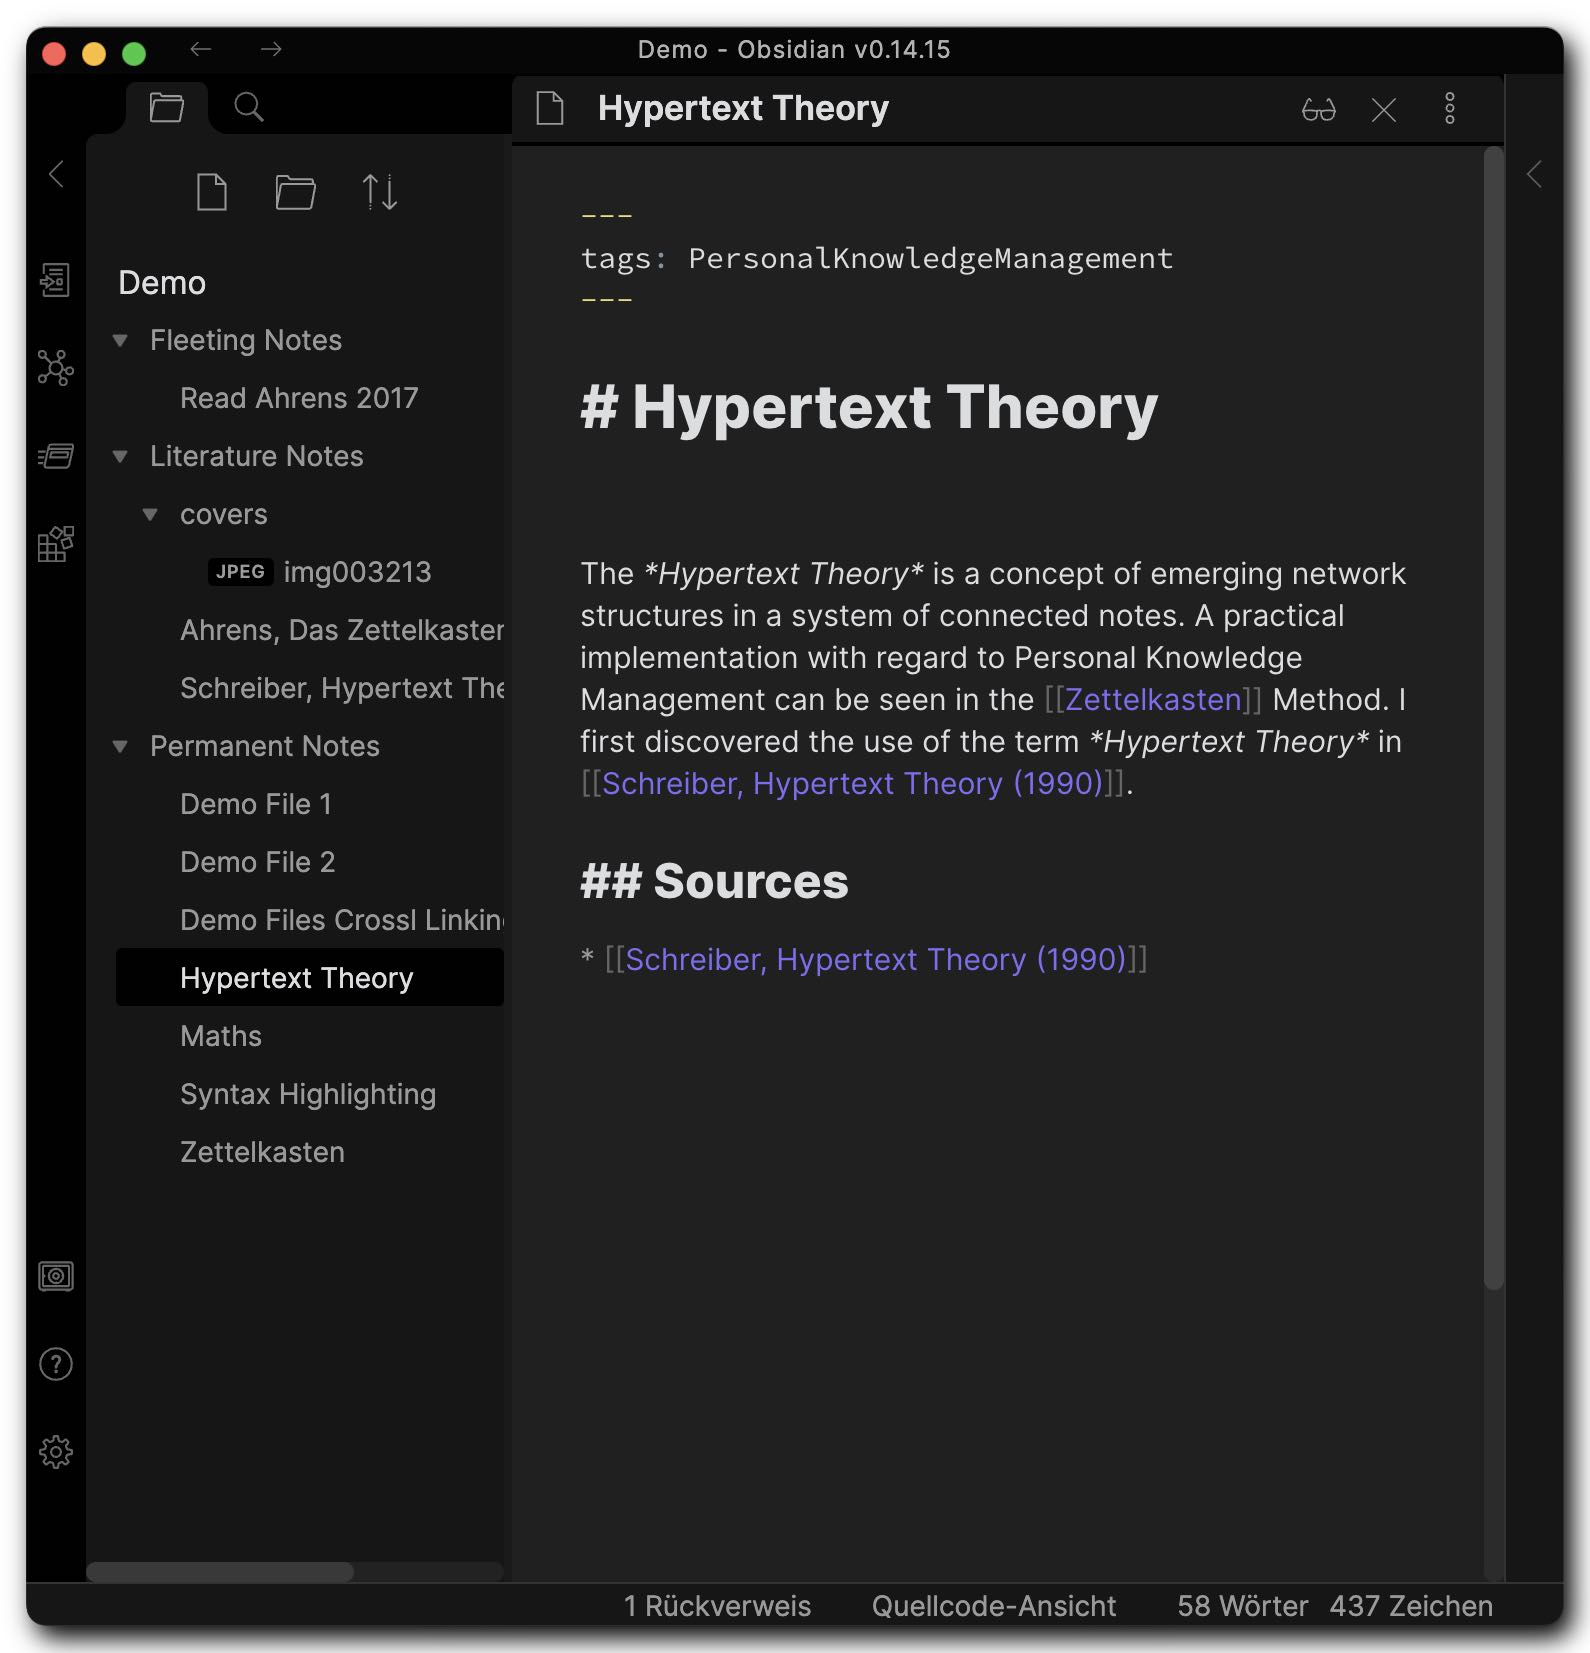Follow the Zettelkasten wiki link

tap(1152, 700)
